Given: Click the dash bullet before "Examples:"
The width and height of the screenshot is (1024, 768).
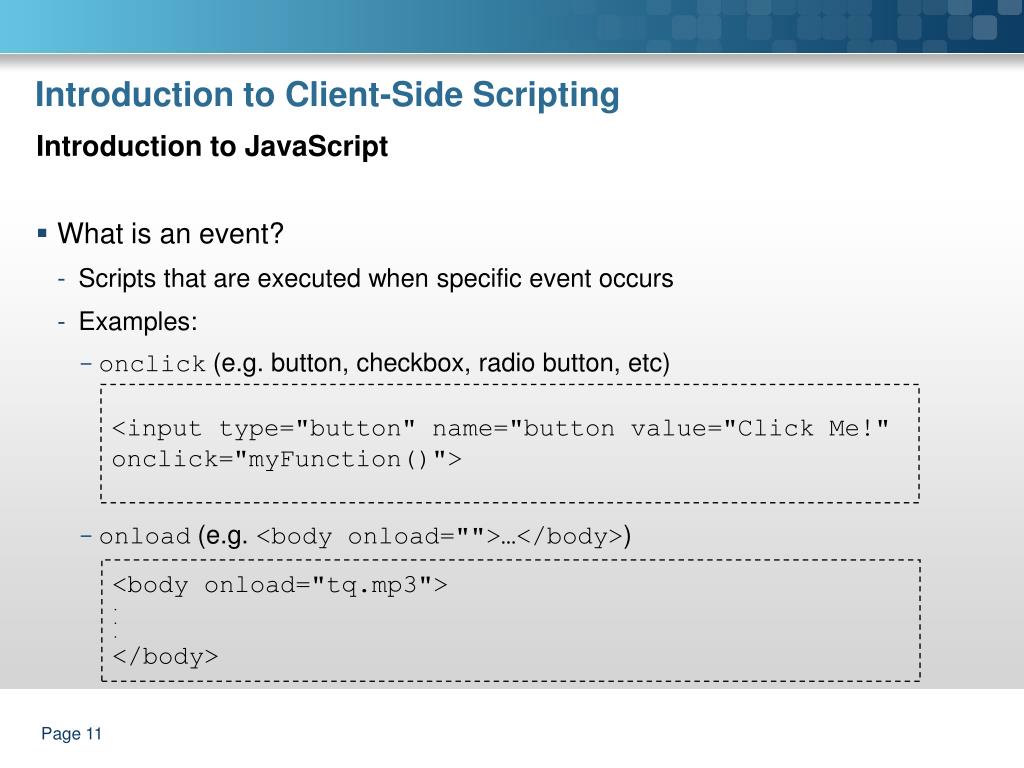Looking at the screenshot, I should 63,322.
